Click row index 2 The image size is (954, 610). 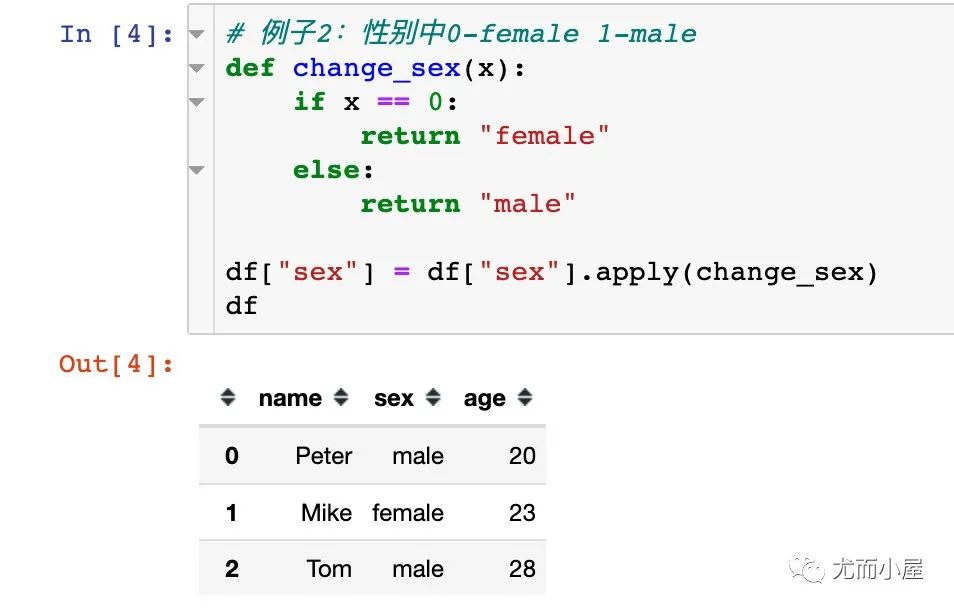click(x=232, y=569)
